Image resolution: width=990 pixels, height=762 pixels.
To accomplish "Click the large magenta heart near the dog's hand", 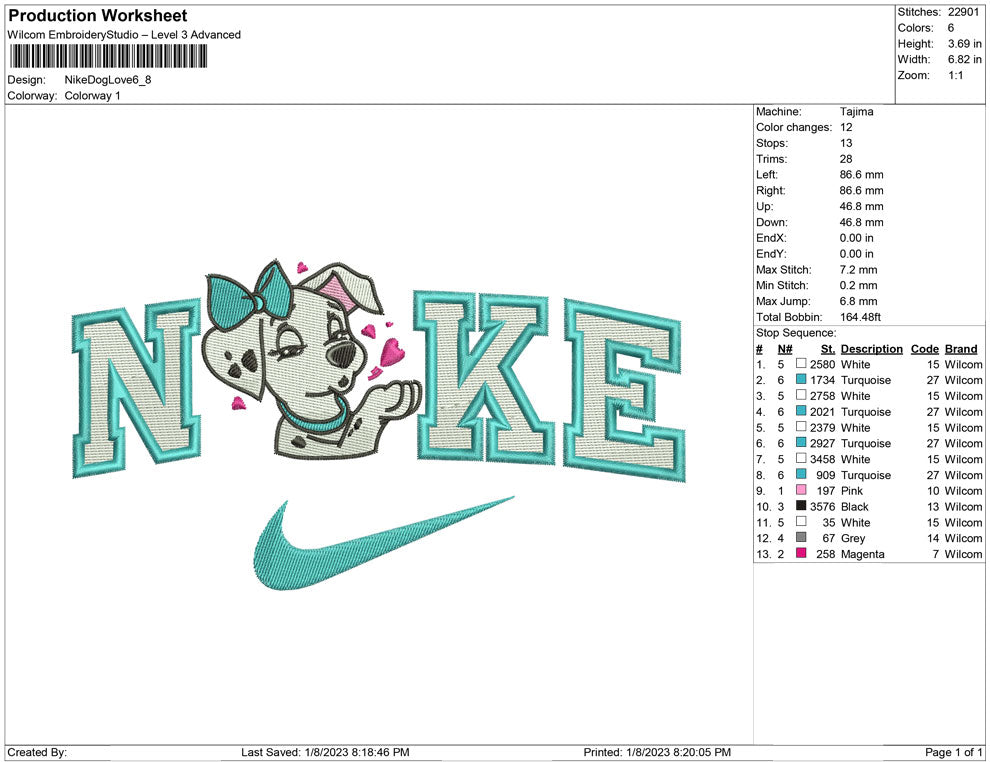I will tap(392, 351).
